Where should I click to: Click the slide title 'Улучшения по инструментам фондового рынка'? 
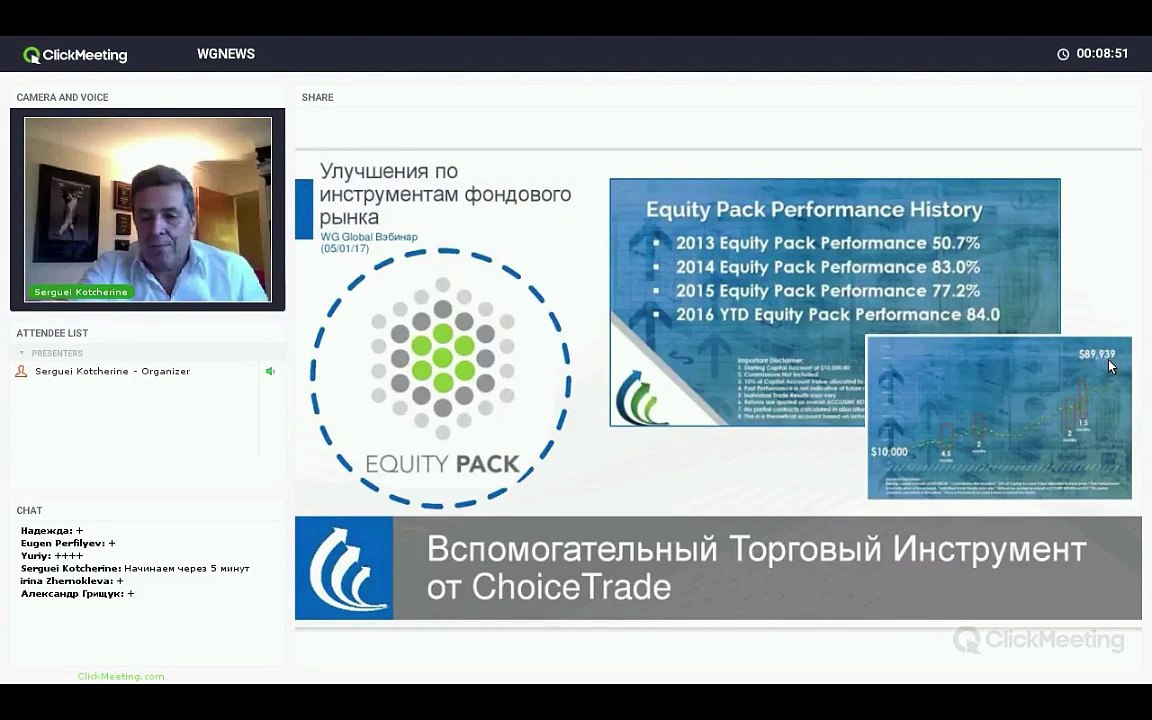click(x=445, y=194)
